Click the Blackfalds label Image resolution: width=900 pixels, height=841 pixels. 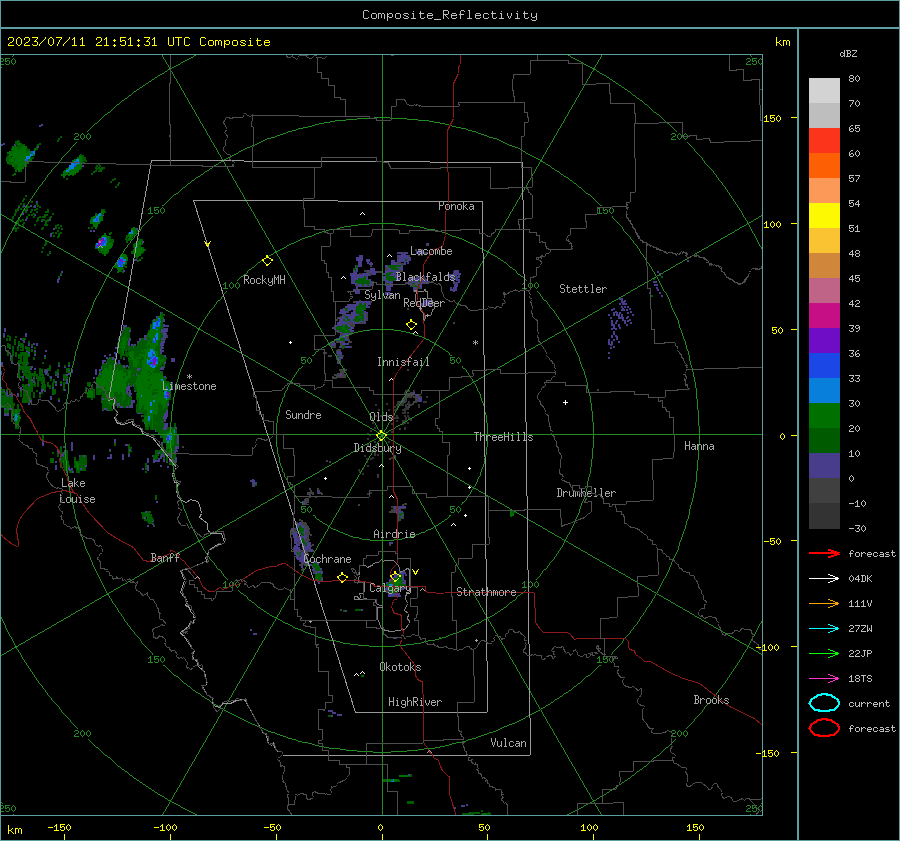click(x=425, y=277)
